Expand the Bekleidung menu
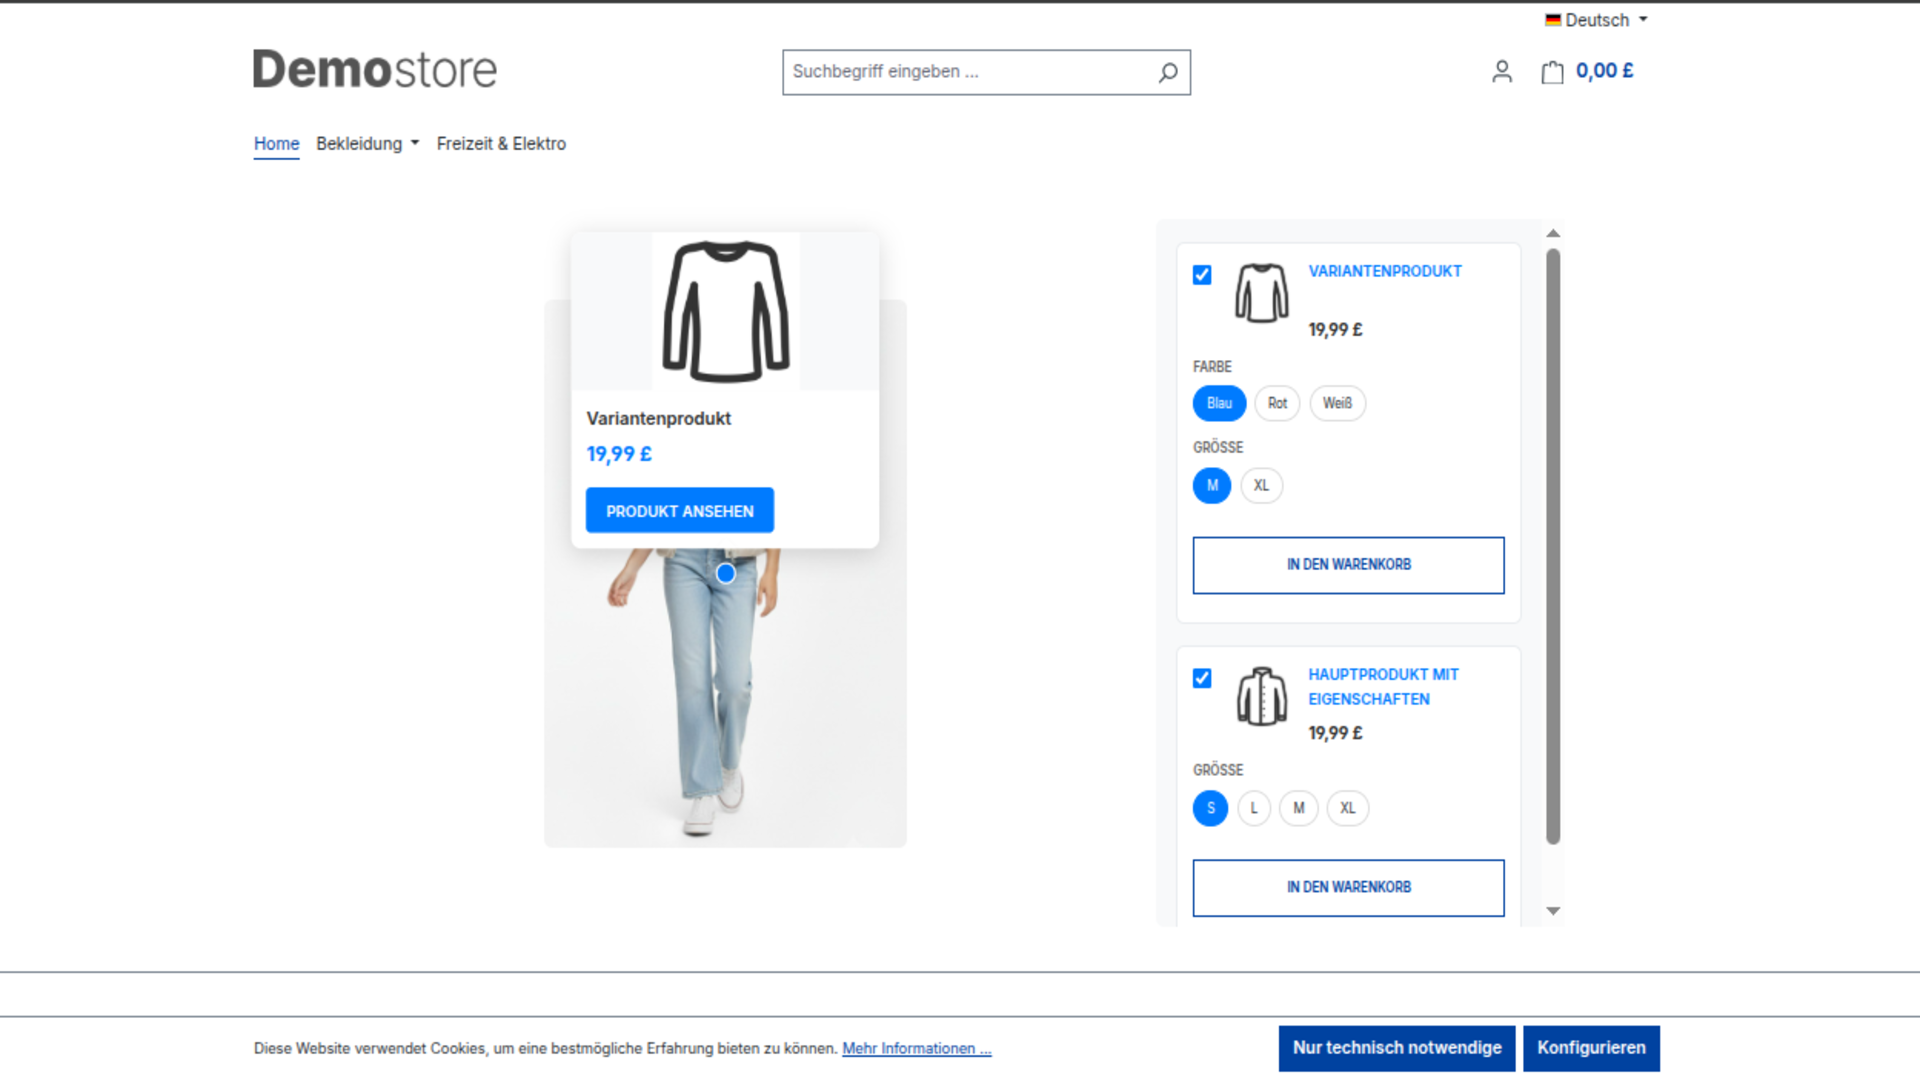The width and height of the screenshot is (1920, 1080). [367, 144]
